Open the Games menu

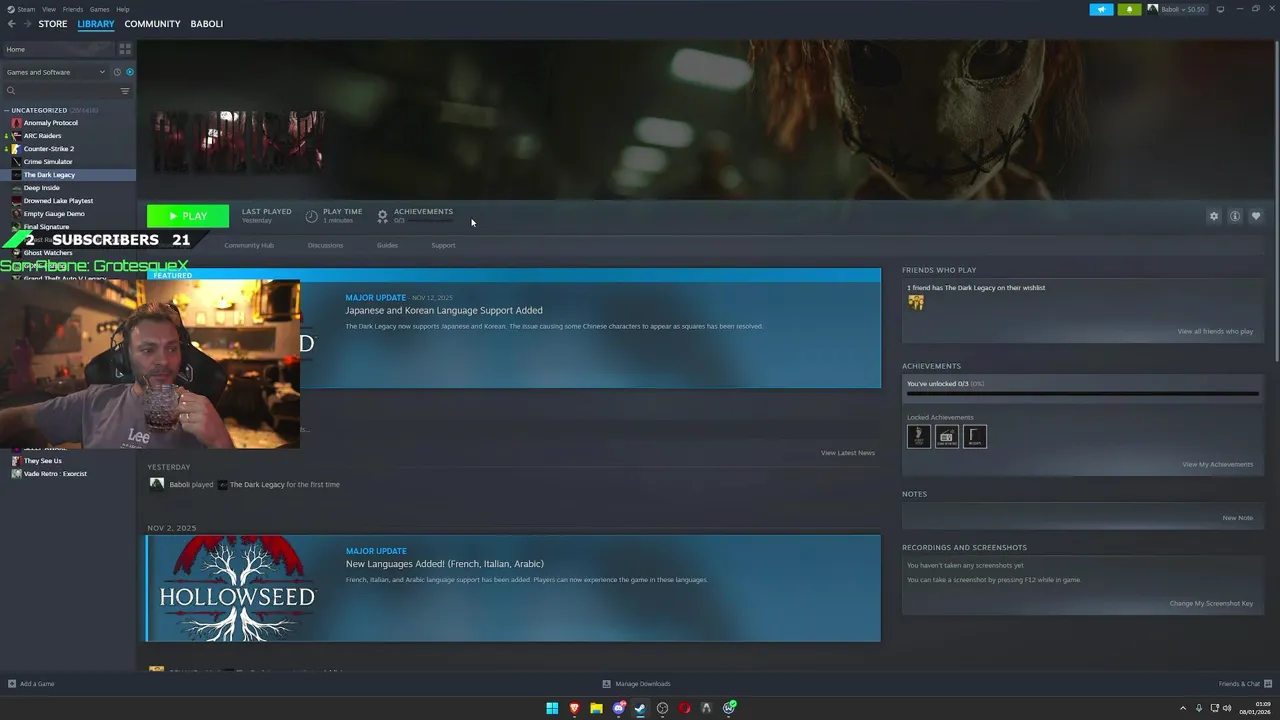[100, 9]
